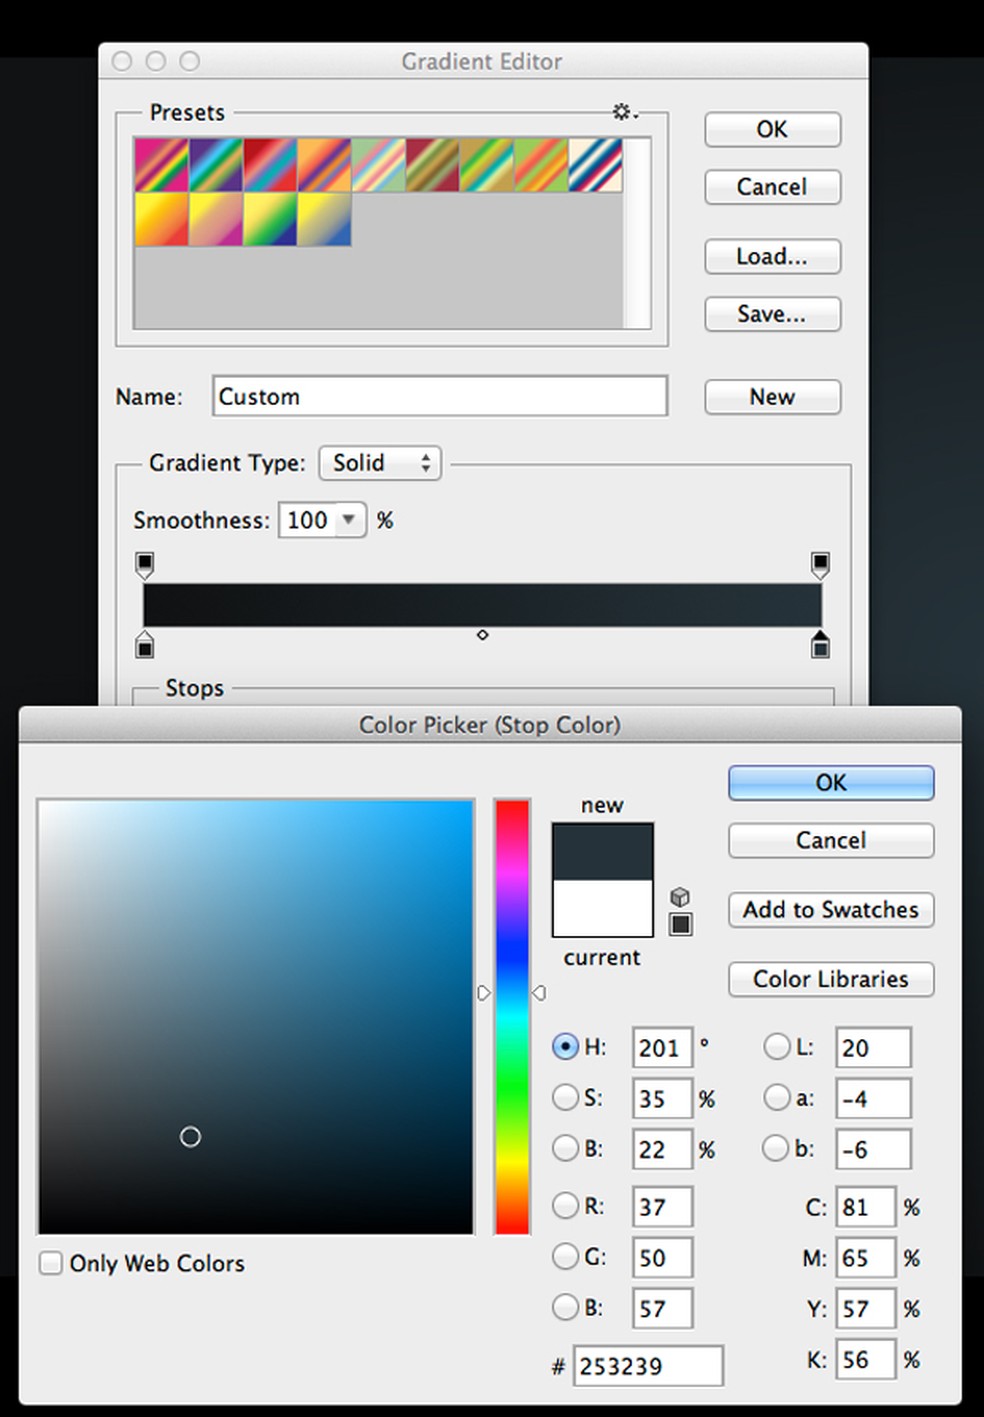
Task: Click the H hue value field
Action: (x=662, y=1048)
